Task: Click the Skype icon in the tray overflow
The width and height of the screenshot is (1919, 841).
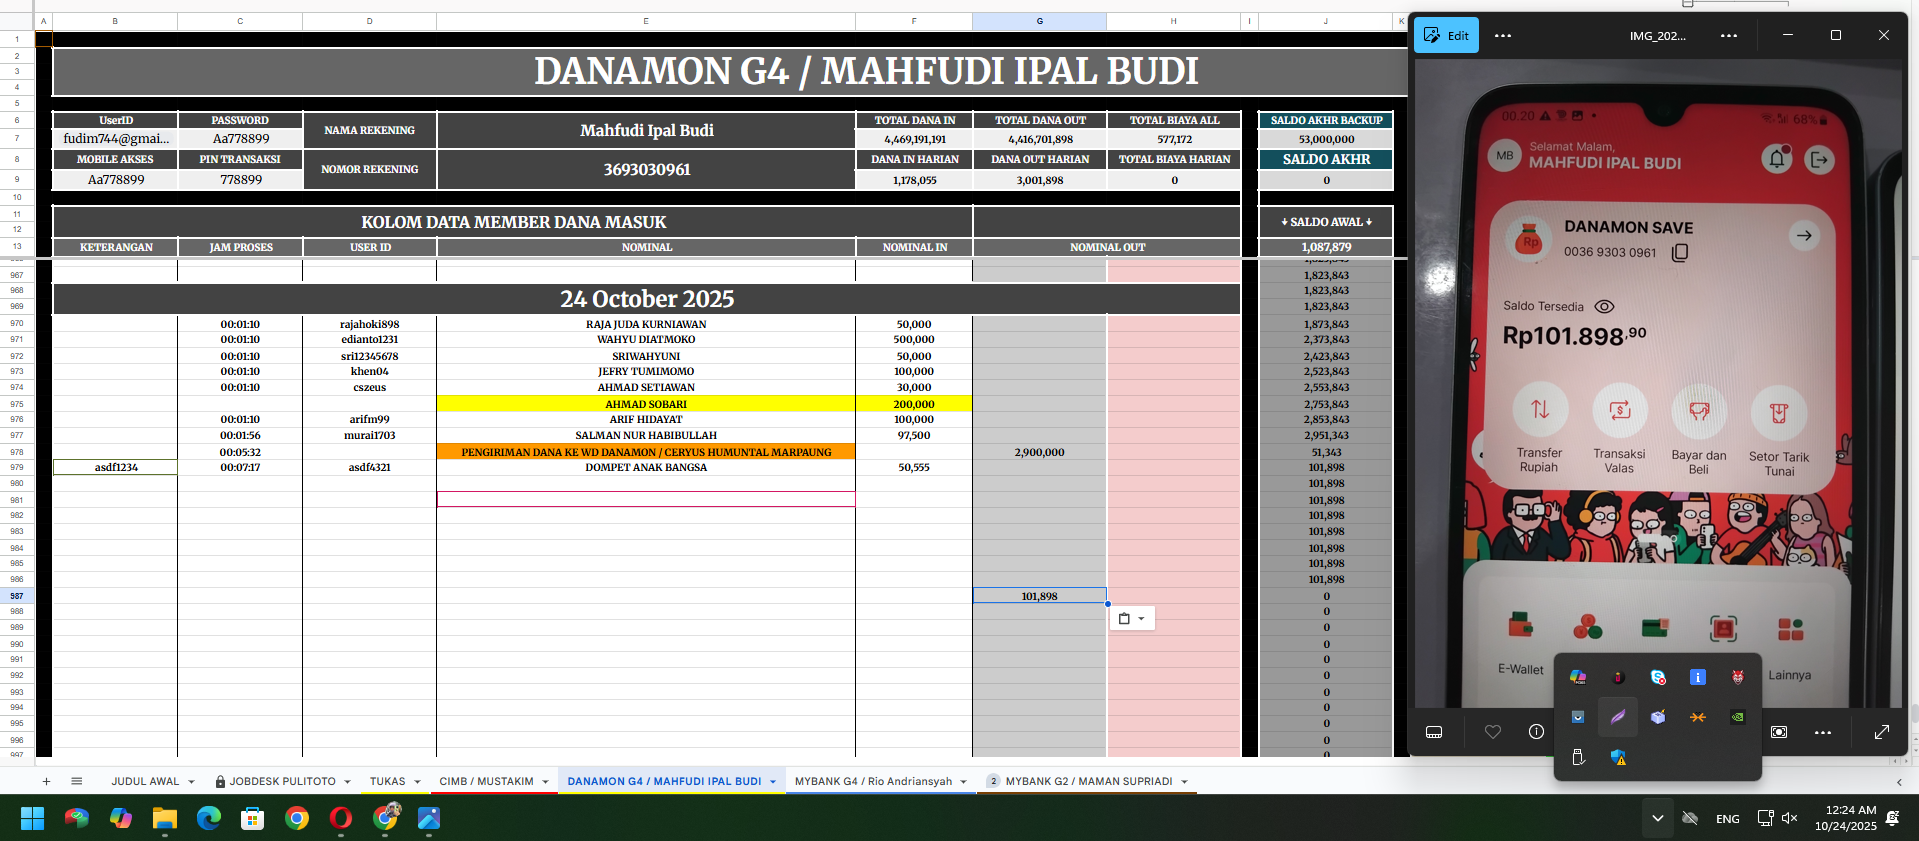Action: tap(1658, 677)
